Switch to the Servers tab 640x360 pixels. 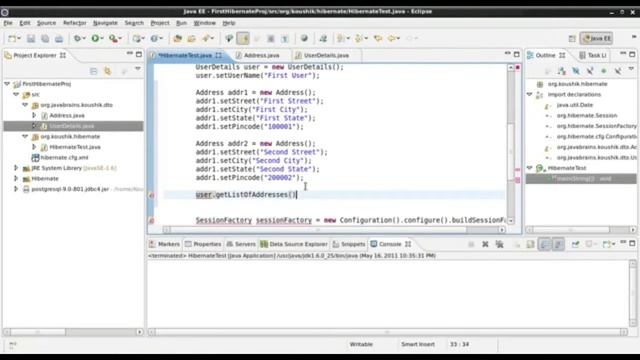pos(241,244)
